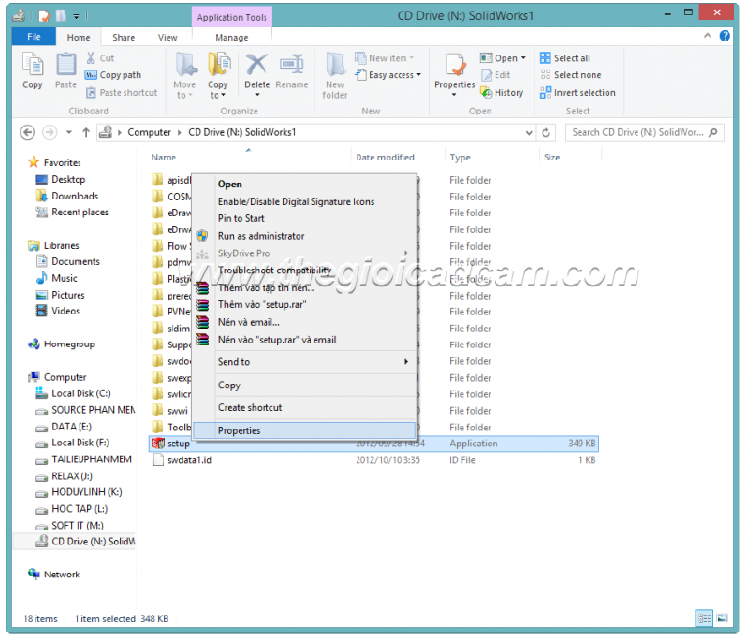Choose Nén và email...
743x635 pixels.
(x=304, y=322)
